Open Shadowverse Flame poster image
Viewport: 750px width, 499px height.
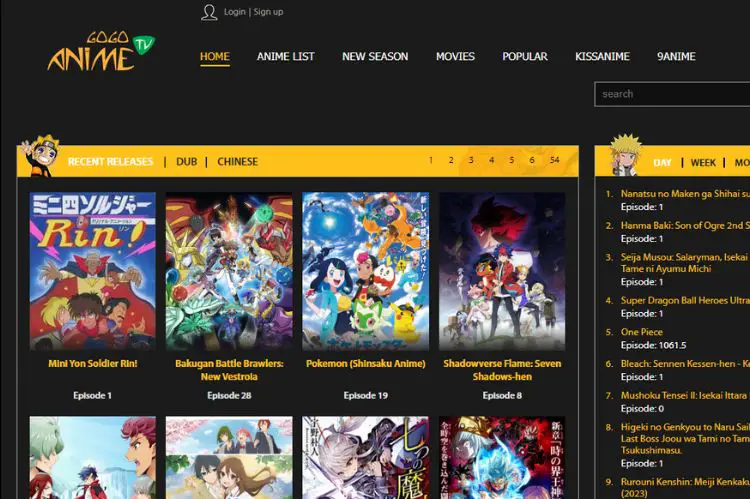click(502, 271)
